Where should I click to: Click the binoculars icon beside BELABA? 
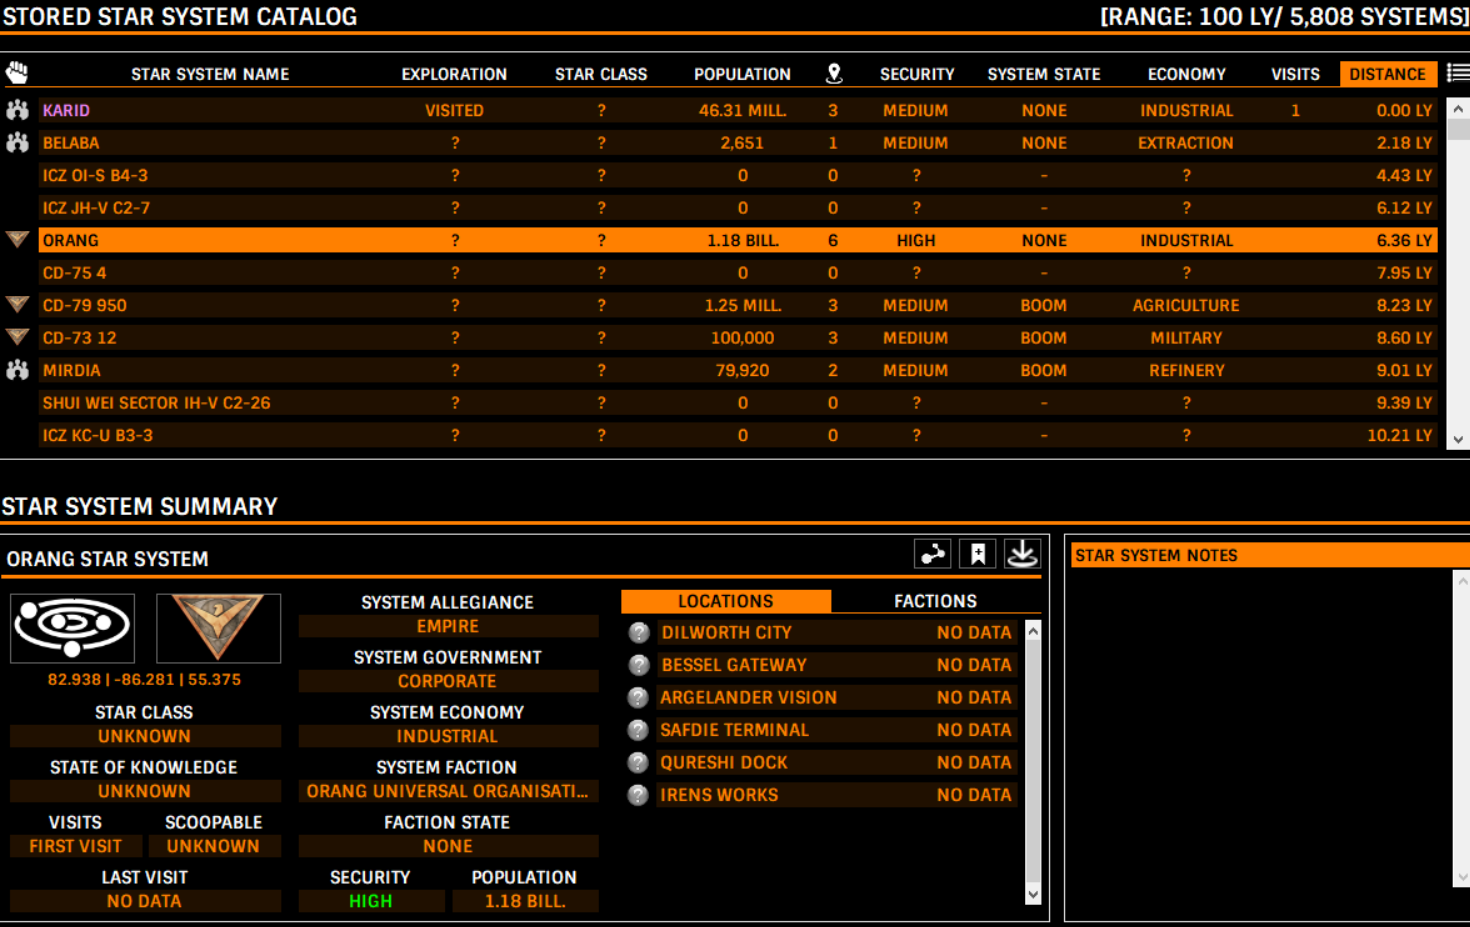[17, 143]
